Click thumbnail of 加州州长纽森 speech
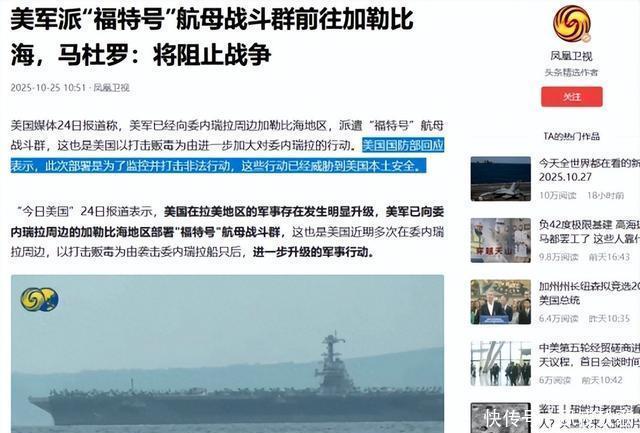The height and width of the screenshot is (433, 640). tap(500, 302)
